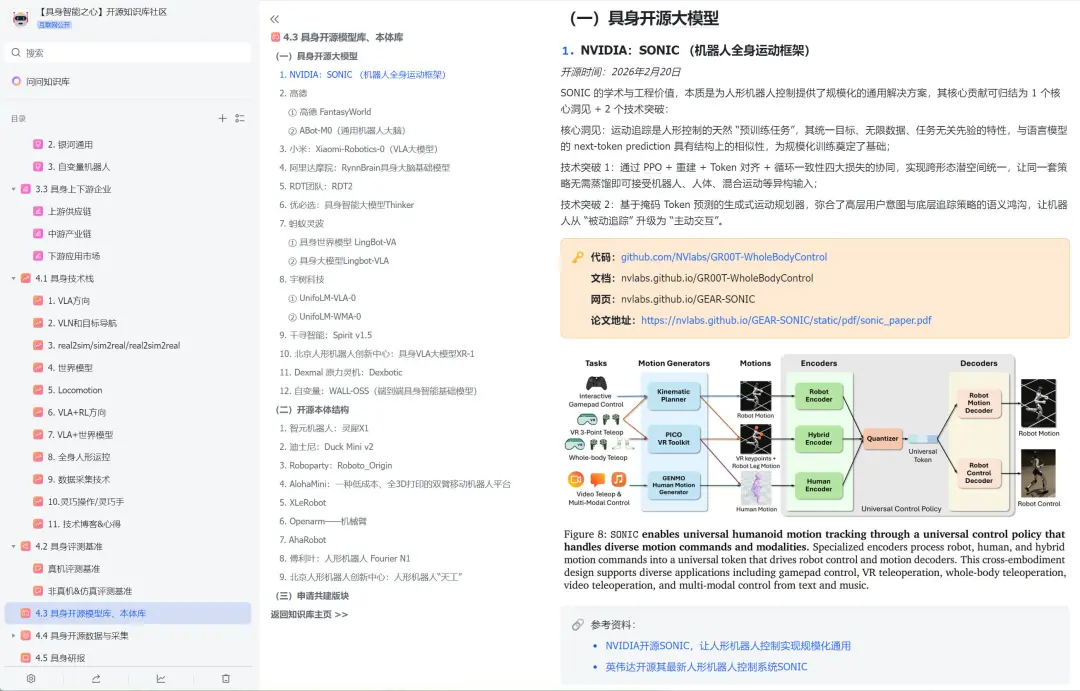This screenshot has width=1080, height=691.
Task: Open the sonic_paper.pdf paper link
Action: click(786, 320)
